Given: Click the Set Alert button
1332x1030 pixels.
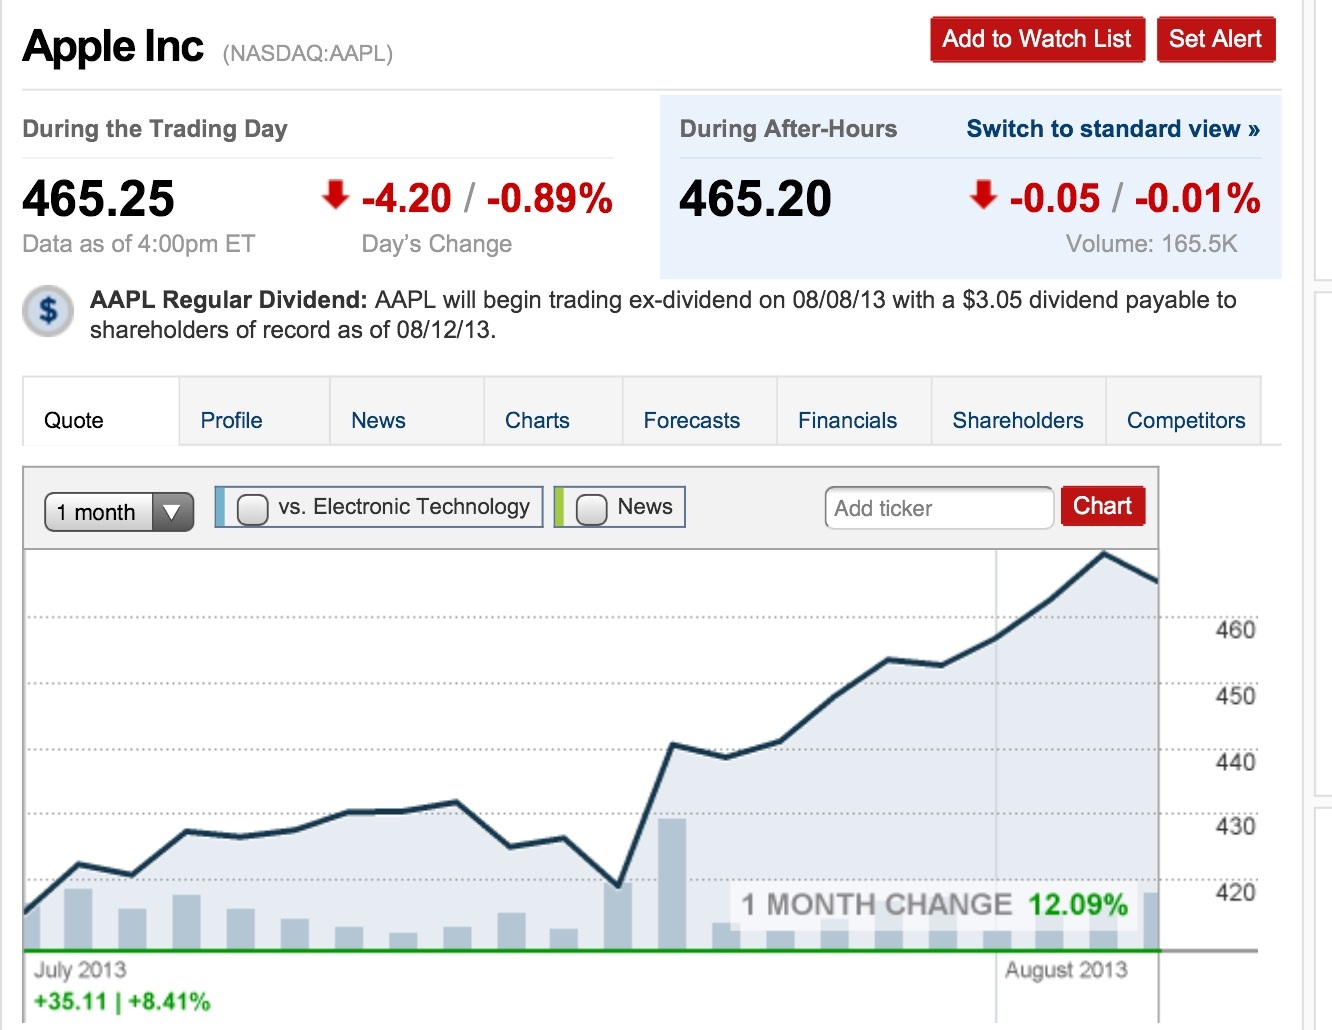Looking at the screenshot, I should pyautogui.click(x=1216, y=39).
